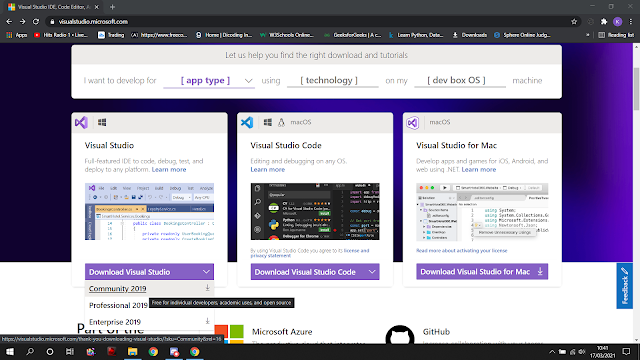
Task: Click the Linux penguin icon on VS Code card
Action: click(281, 122)
